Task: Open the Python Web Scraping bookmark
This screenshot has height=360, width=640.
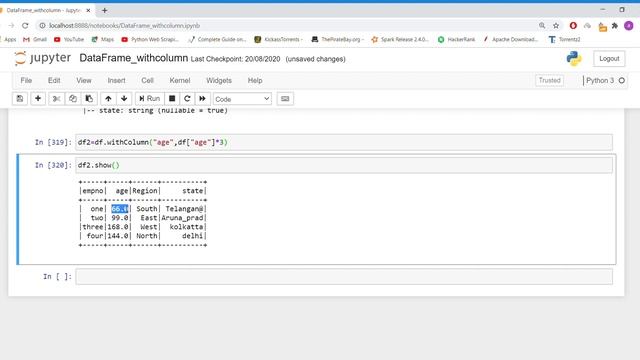Action: (x=150, y=40)
